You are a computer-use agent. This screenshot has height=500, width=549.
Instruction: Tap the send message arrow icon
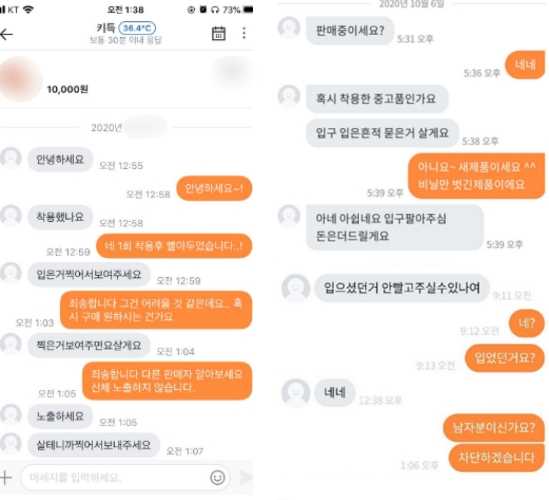coord(245,477)
